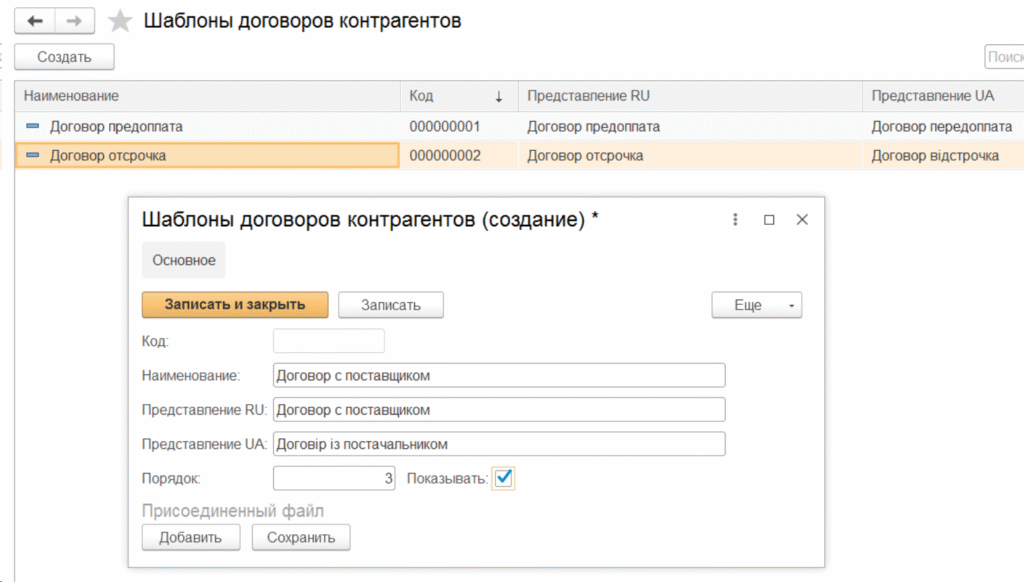Click the back navigation arrow
1024x582 pixels.
coord(35,21)
